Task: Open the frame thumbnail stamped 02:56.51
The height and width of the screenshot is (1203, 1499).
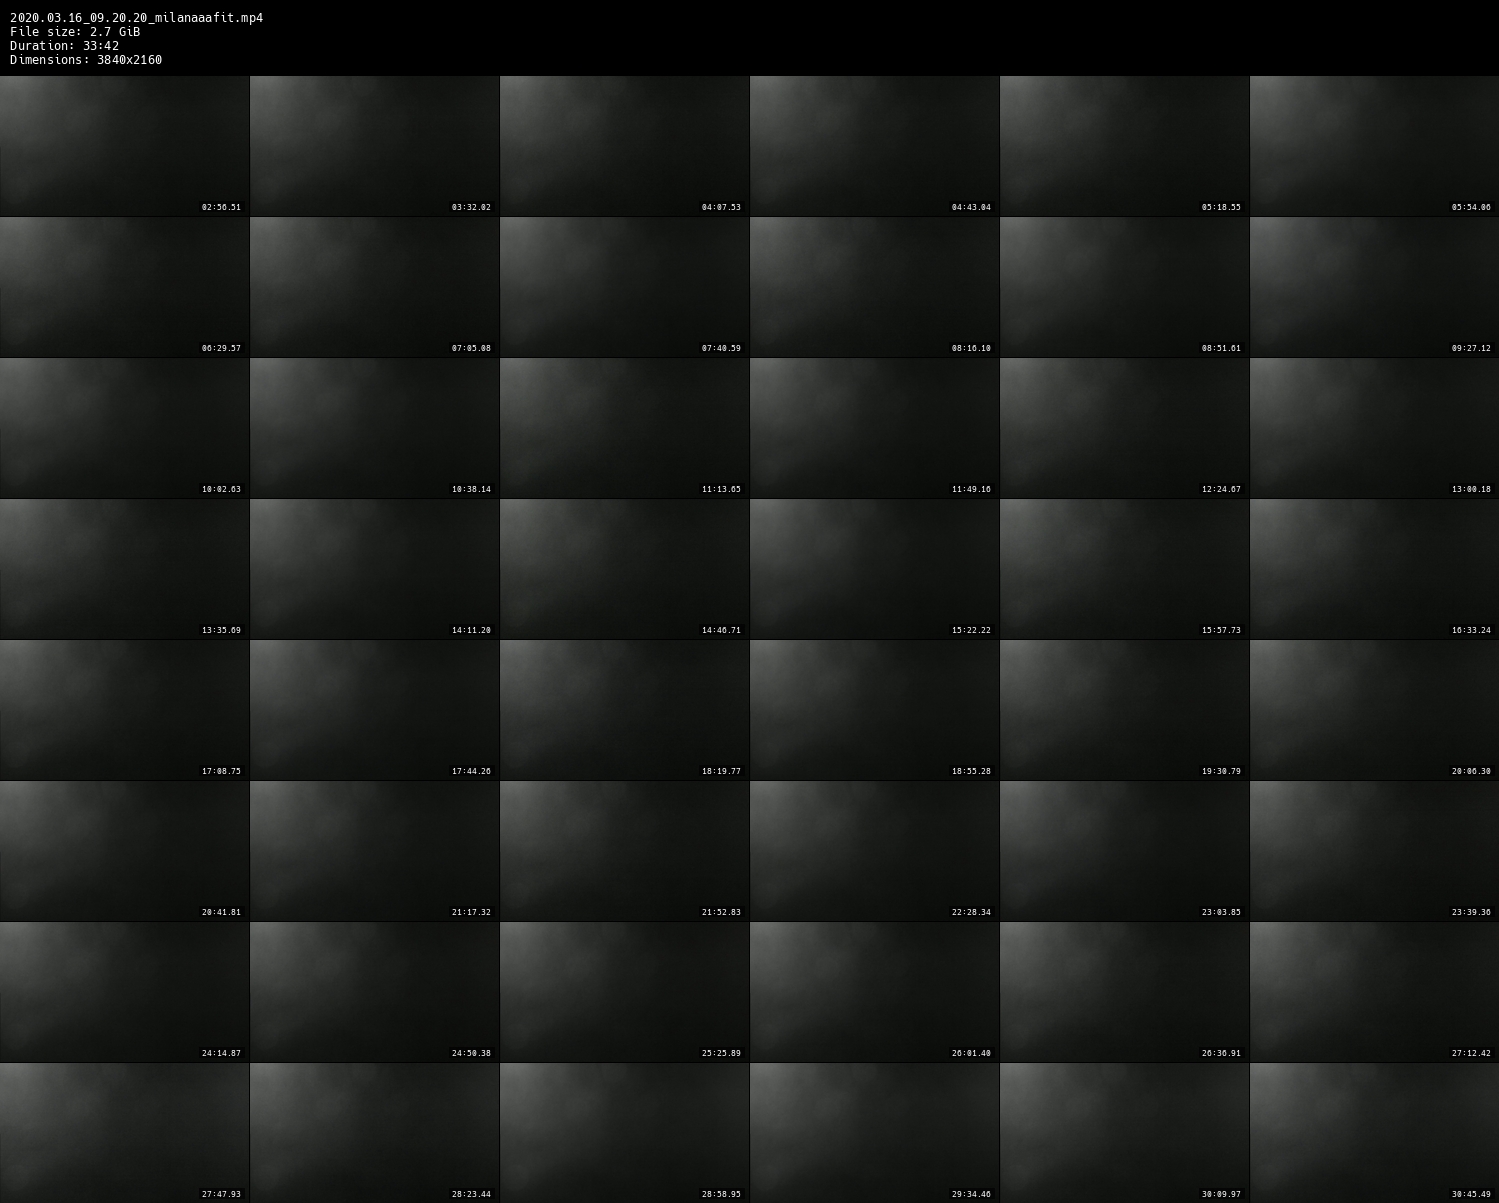Action: (x=124, y=146)
